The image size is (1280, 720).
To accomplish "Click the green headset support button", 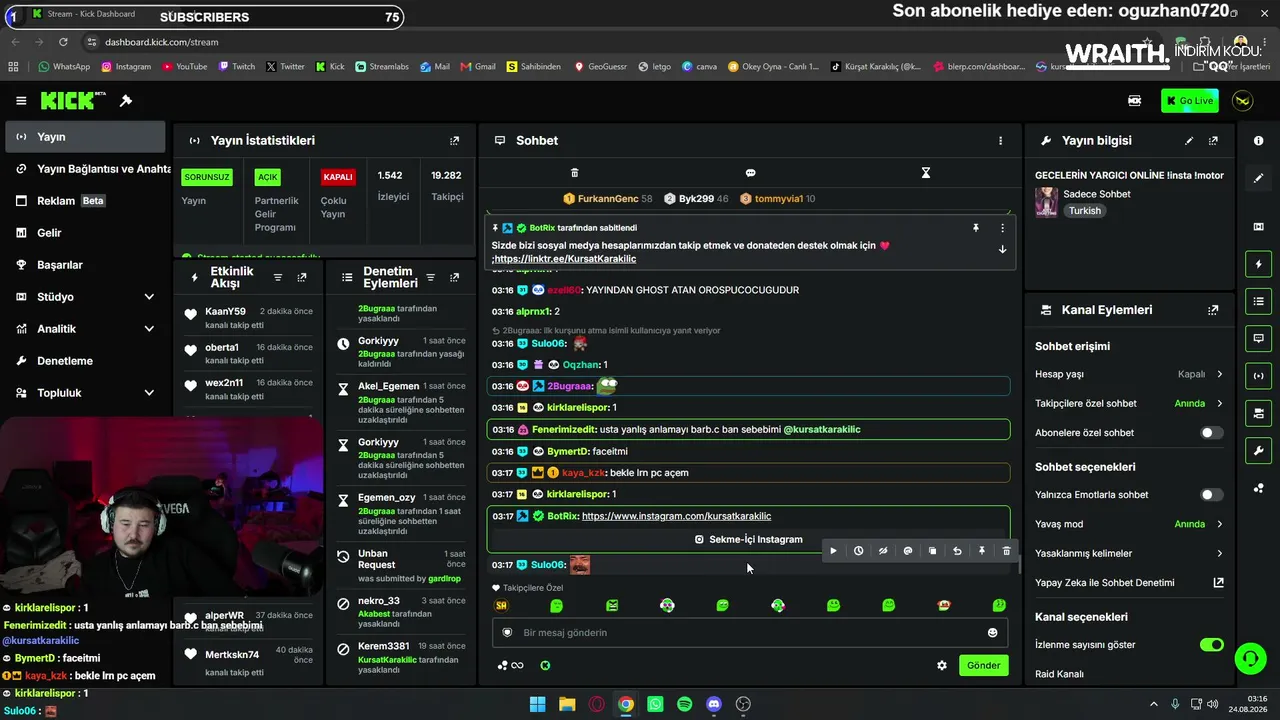I will pyautogui.click(x=1250, y=657).
